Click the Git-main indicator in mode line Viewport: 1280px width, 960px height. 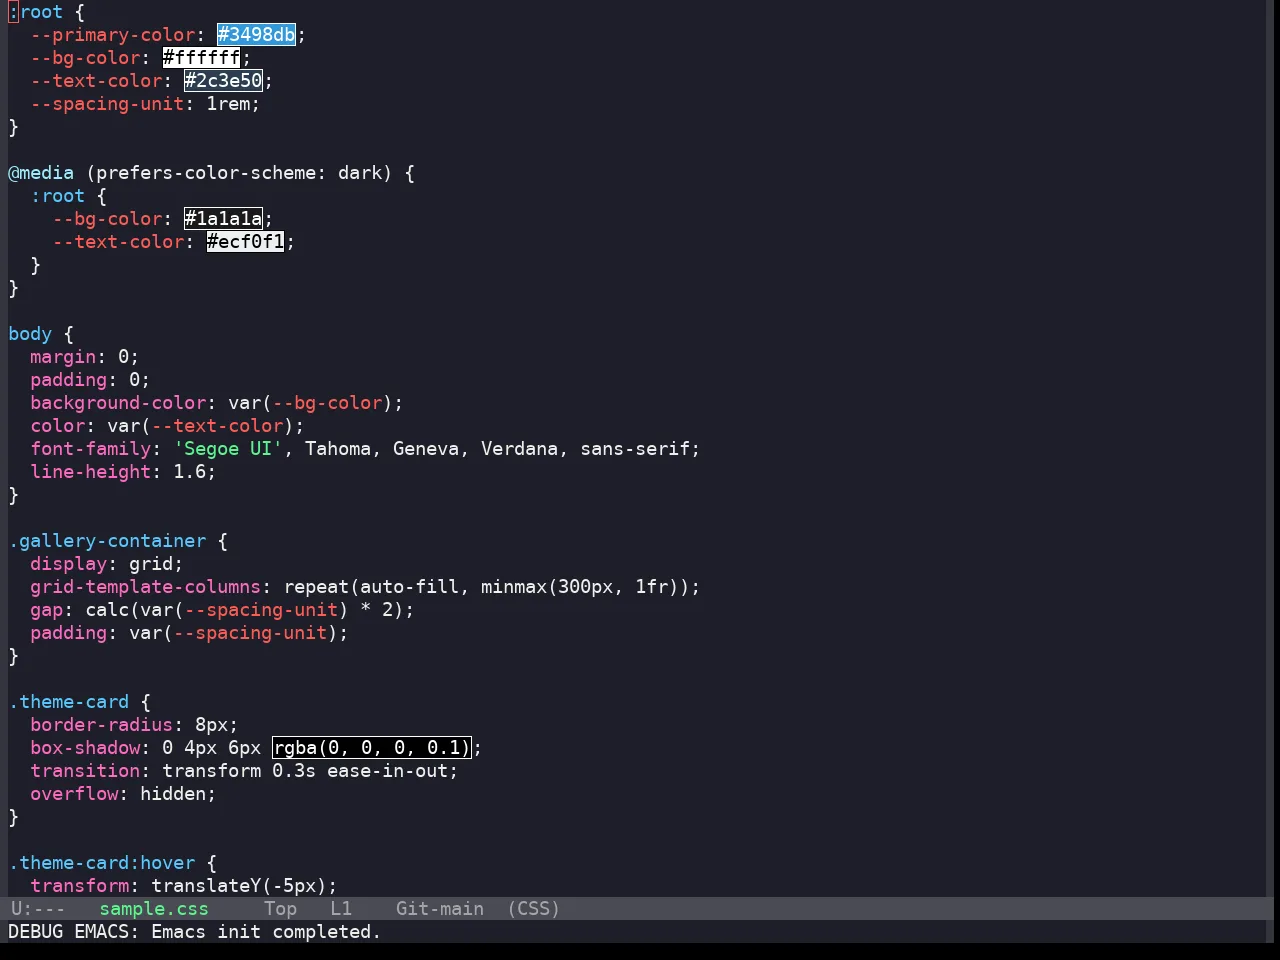(440, 909)
